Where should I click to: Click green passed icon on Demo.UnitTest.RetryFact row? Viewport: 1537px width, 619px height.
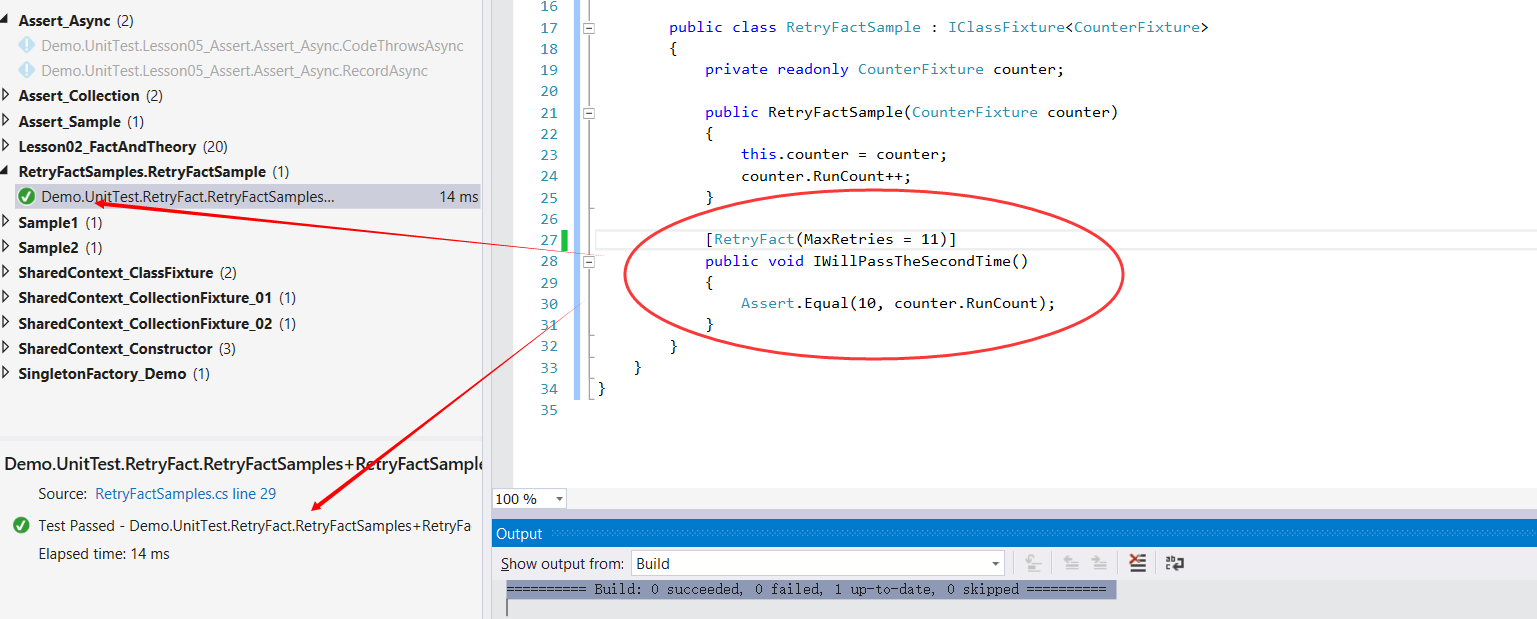click(x=27, y=197)
